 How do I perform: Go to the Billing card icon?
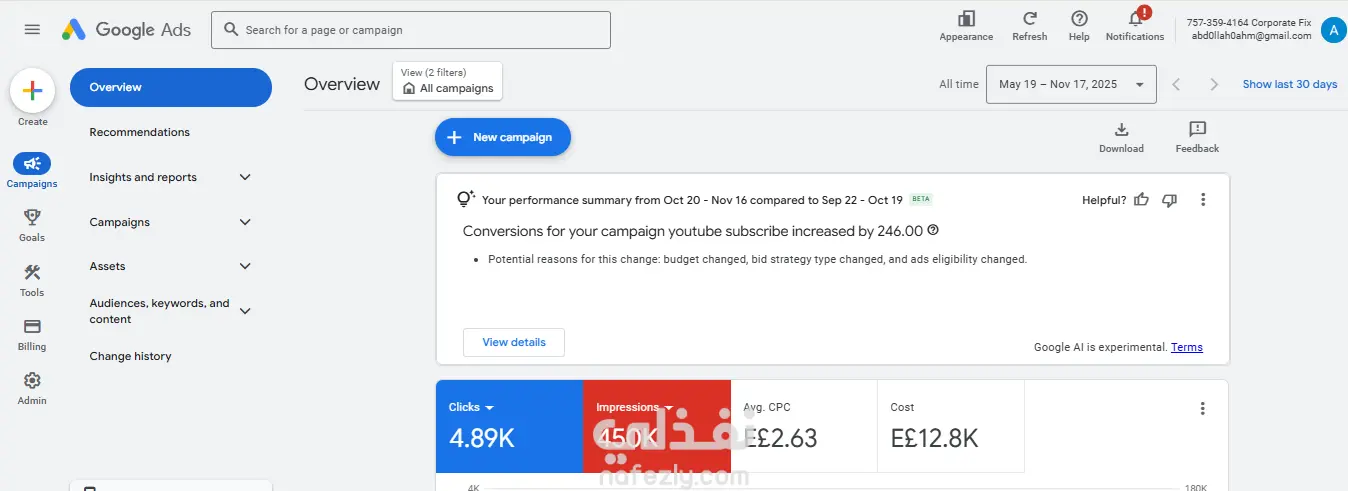tap(32, 327)
